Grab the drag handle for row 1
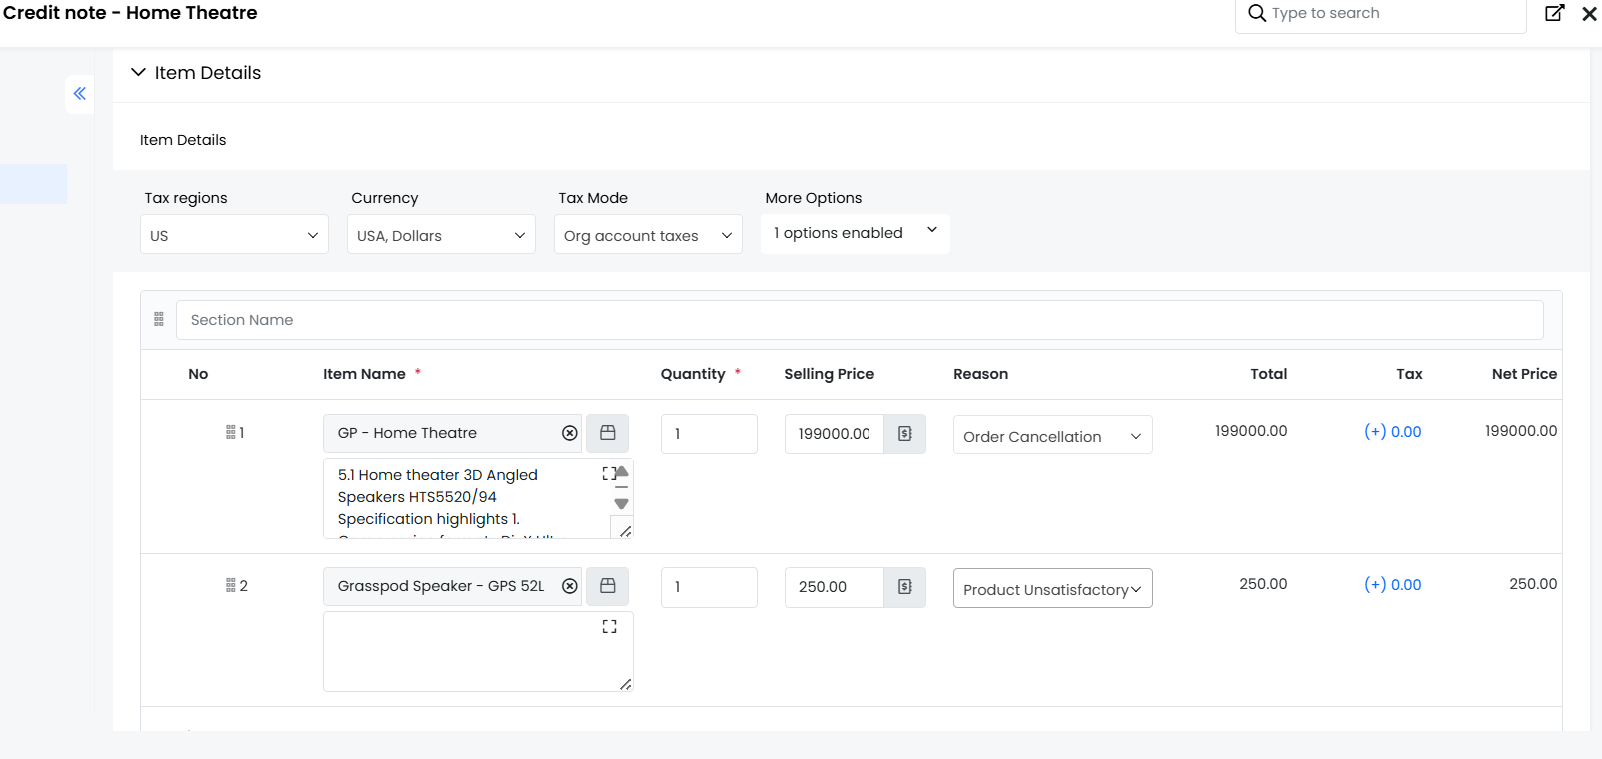 click(230, 433)
